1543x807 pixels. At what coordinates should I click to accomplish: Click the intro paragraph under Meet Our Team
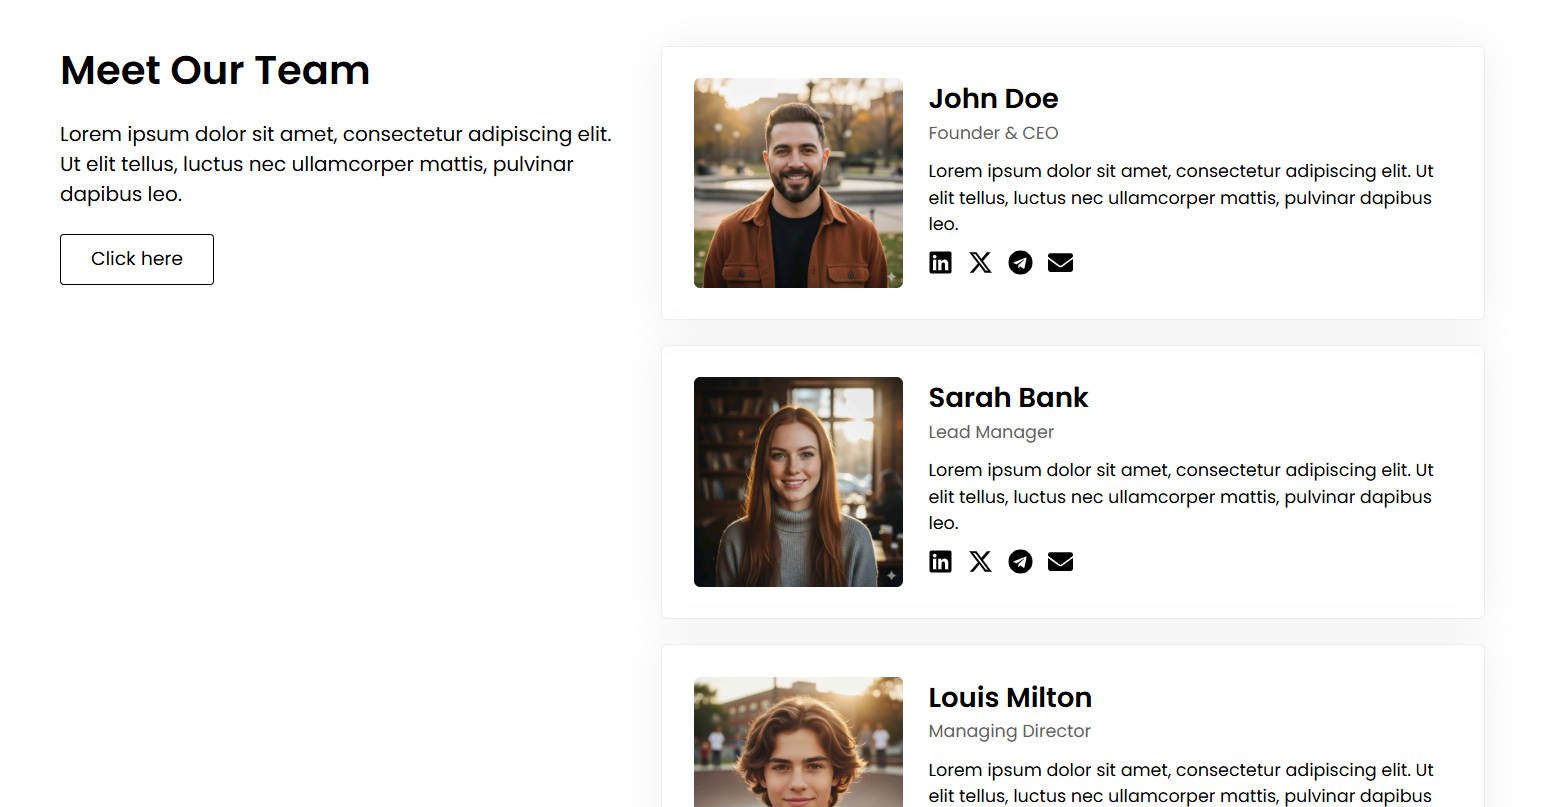336,164
